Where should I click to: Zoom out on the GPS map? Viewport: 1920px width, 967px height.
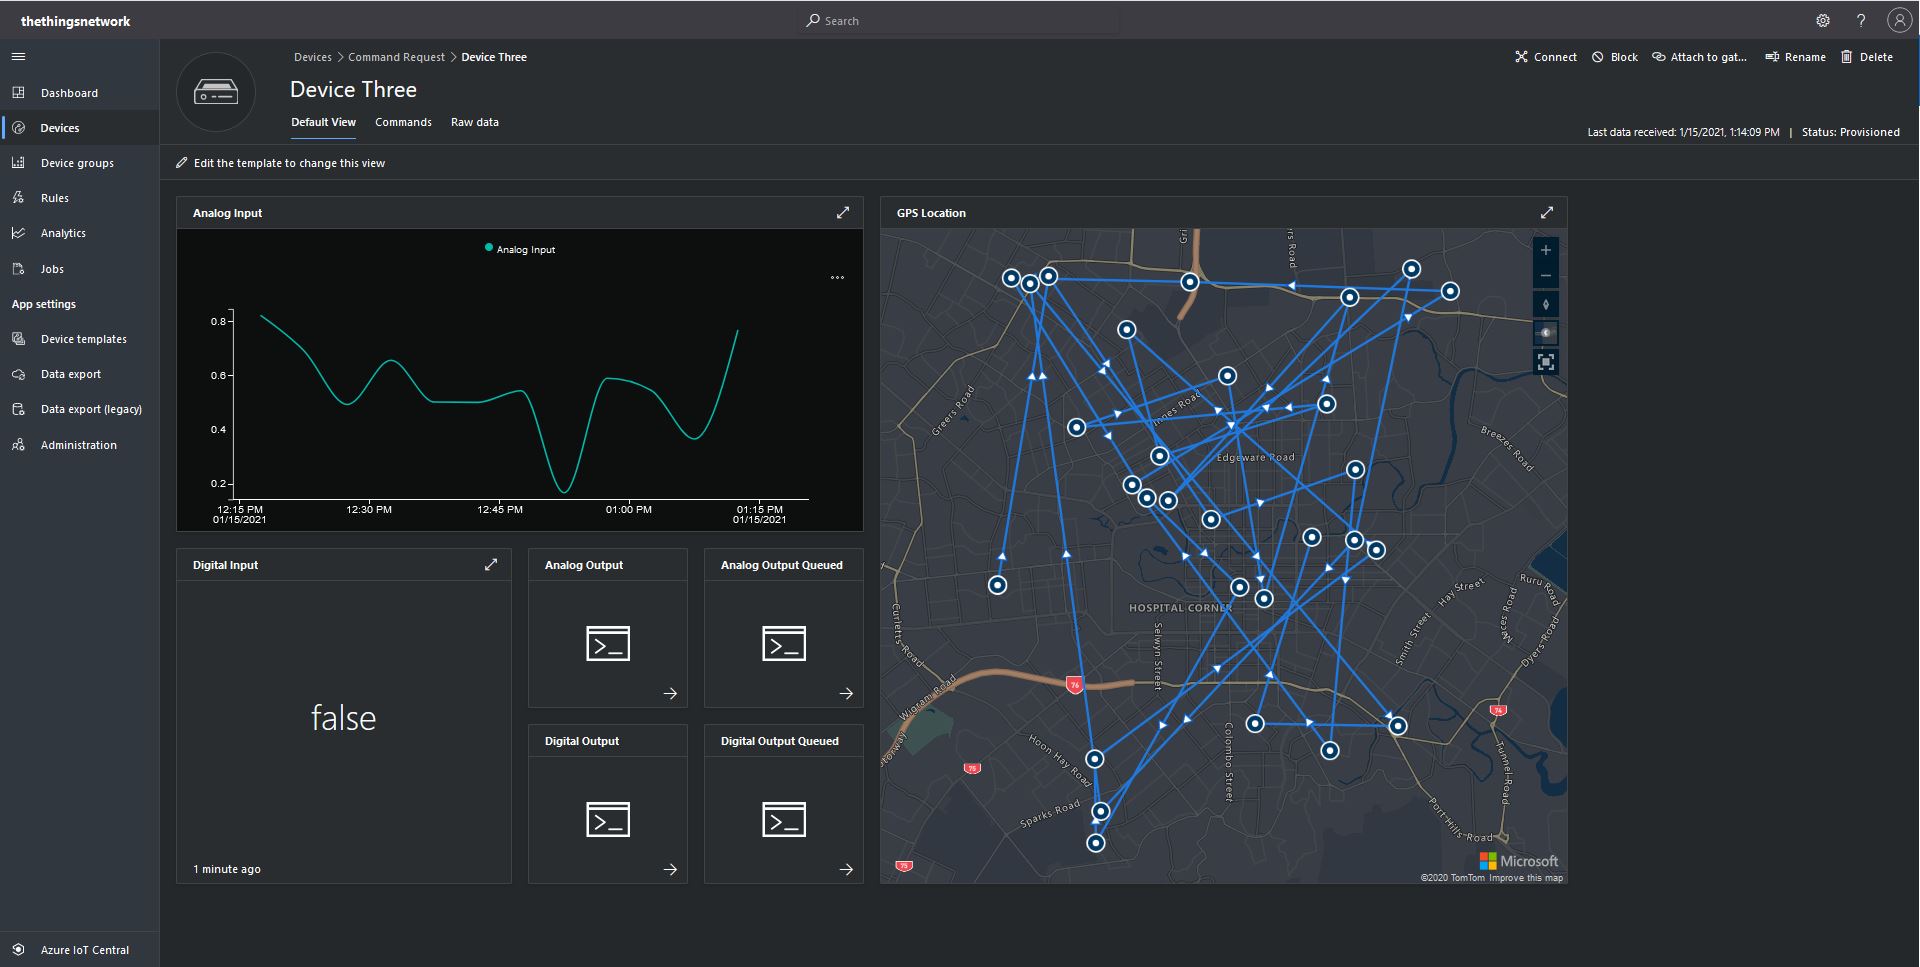point(1545,276)
